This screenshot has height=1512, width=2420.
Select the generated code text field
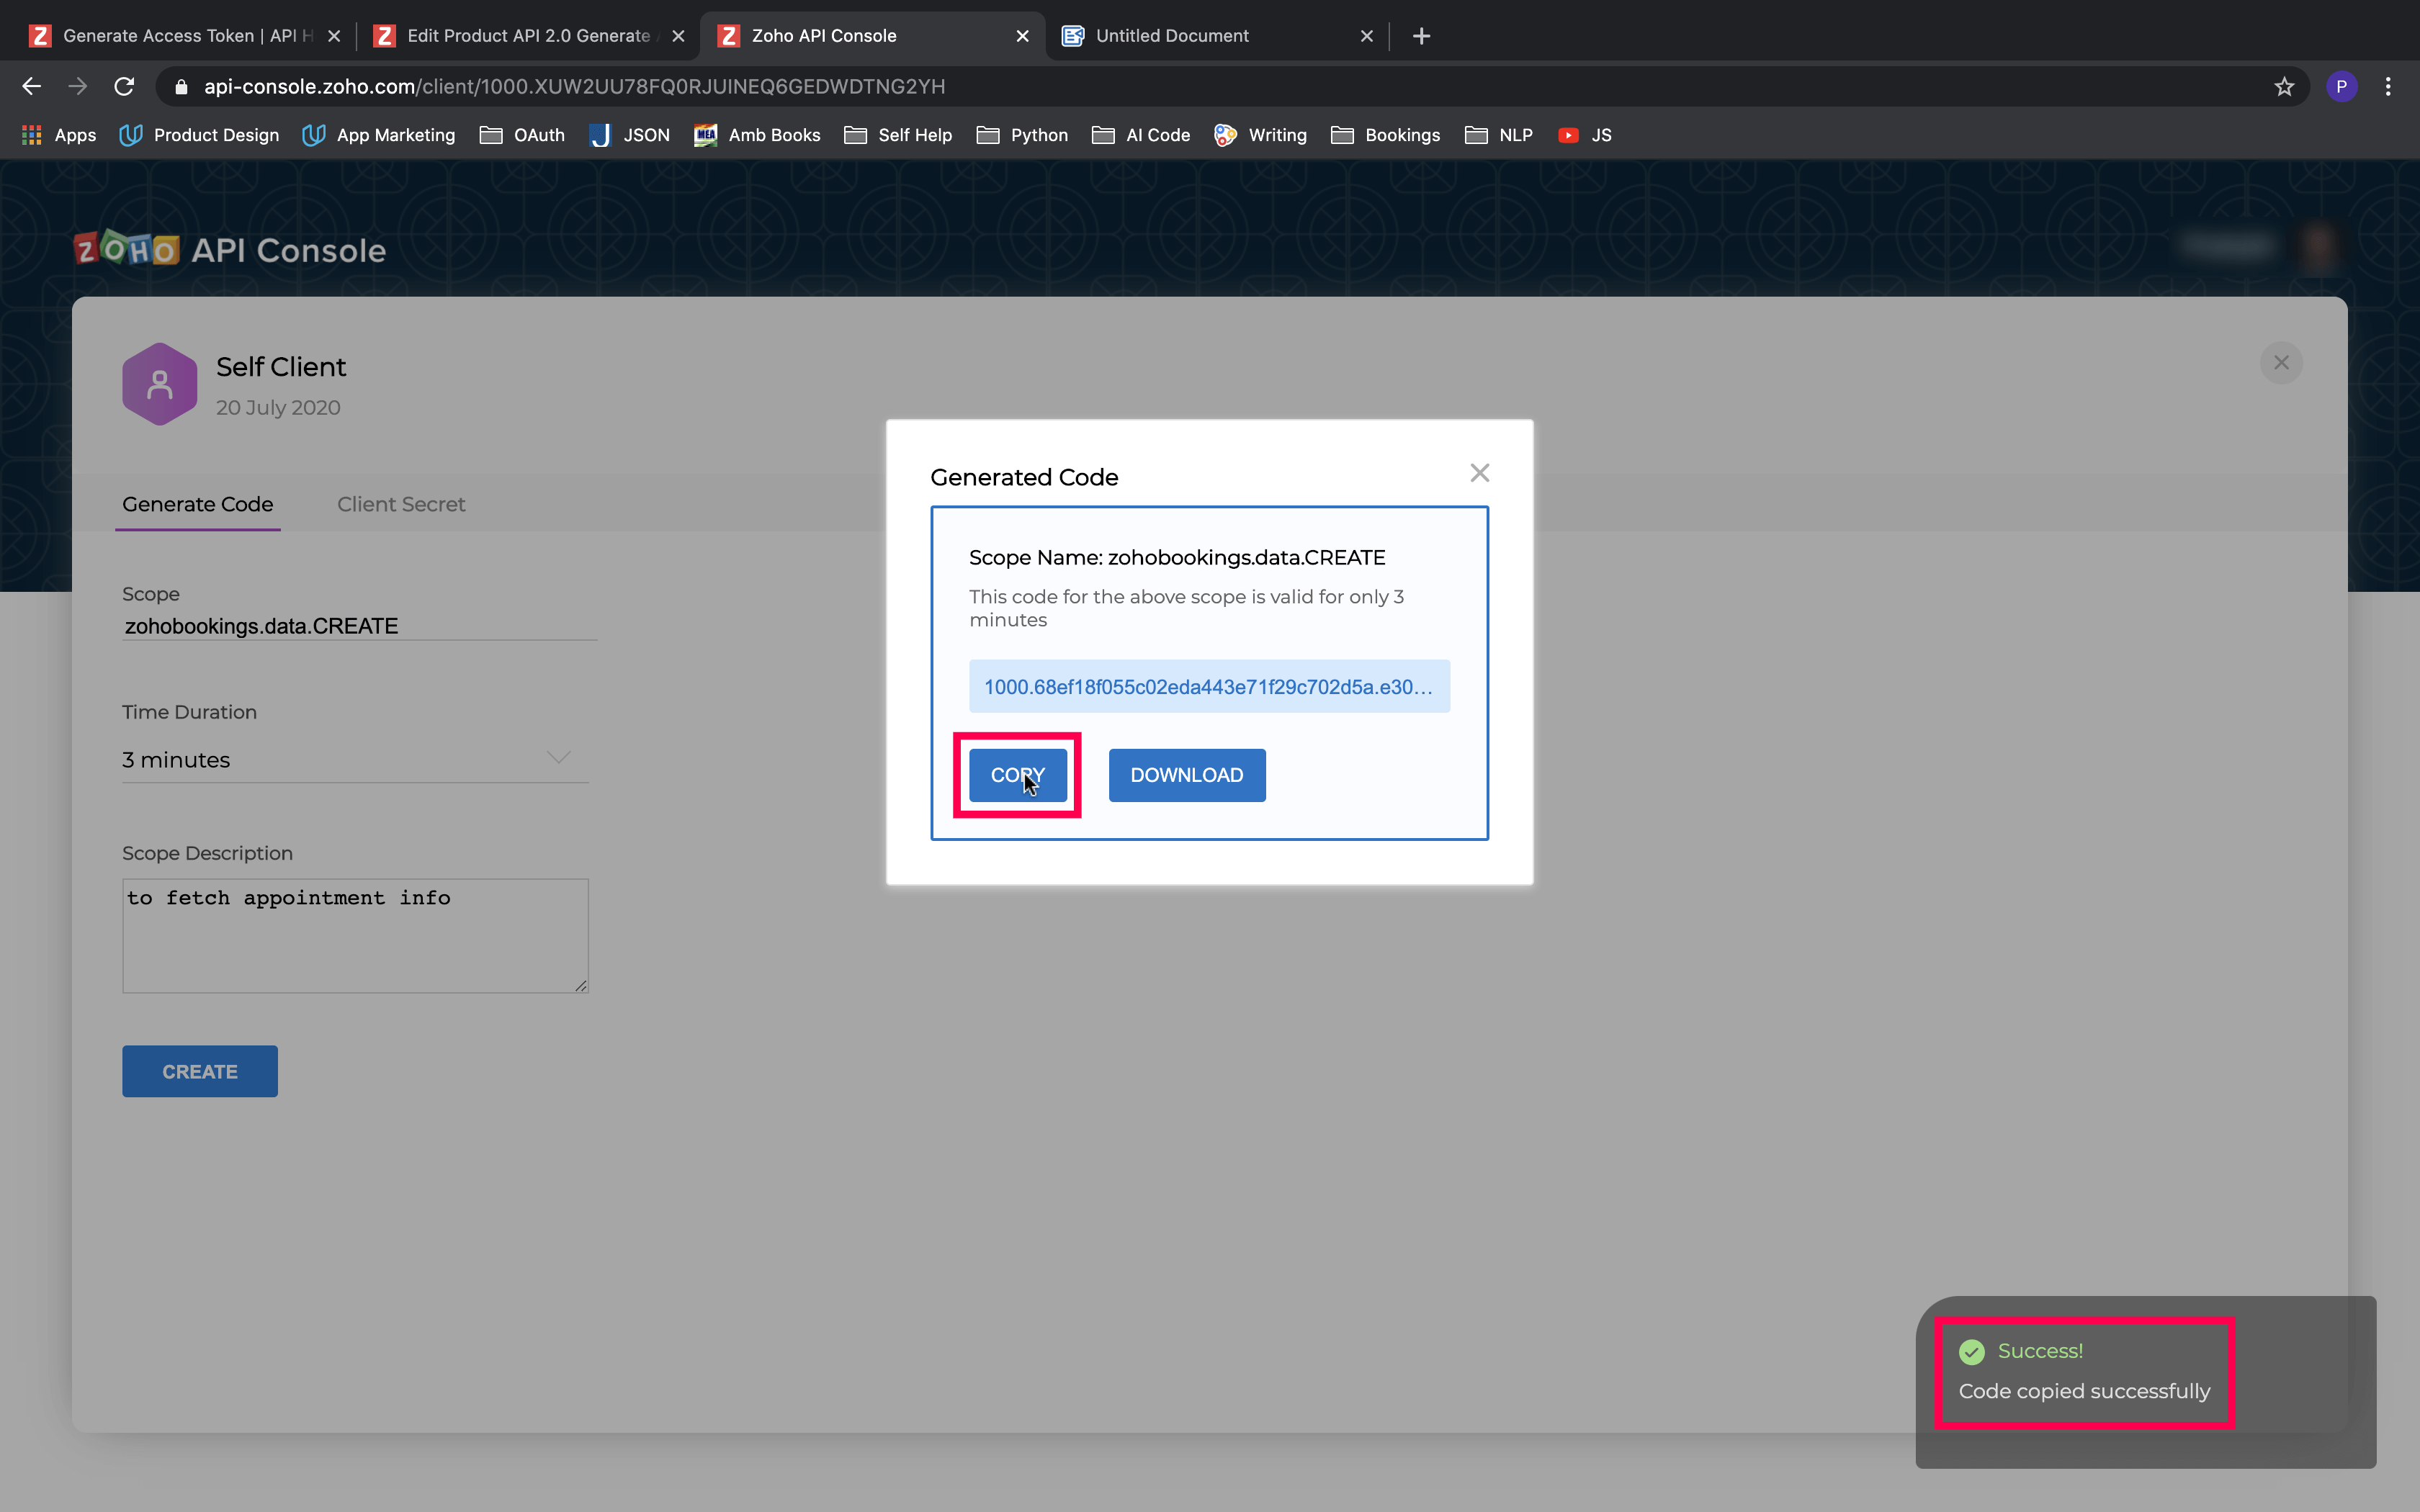point(1209,687)
